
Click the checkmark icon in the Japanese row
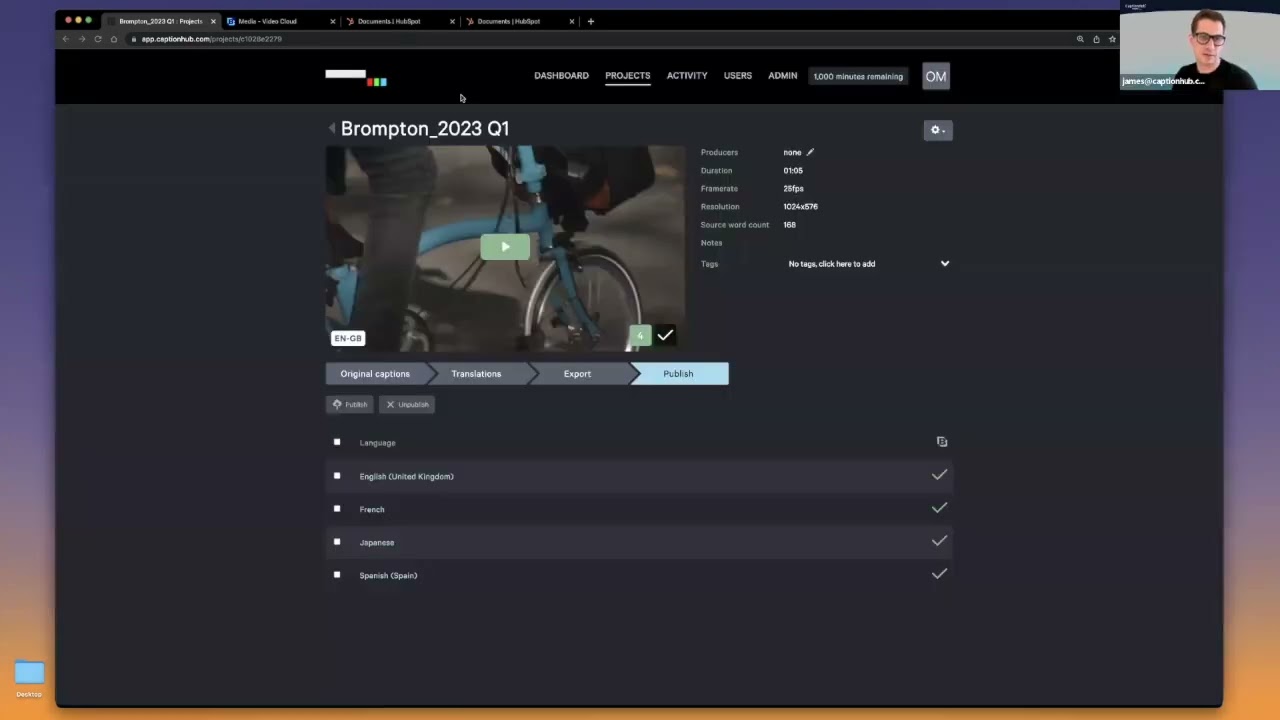coord(939,541)
